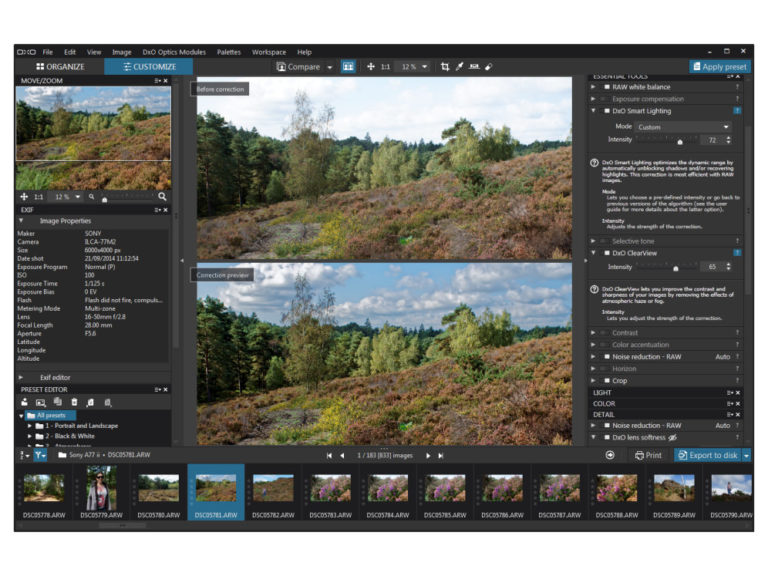Activate the Horizon leveling toolbar icon

coord(474,67)
